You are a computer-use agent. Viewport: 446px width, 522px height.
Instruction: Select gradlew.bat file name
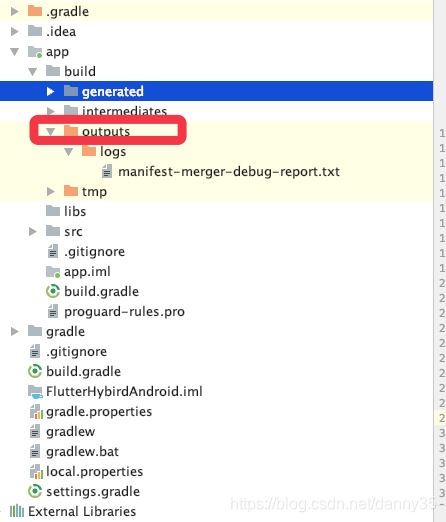tap(82, 452)
